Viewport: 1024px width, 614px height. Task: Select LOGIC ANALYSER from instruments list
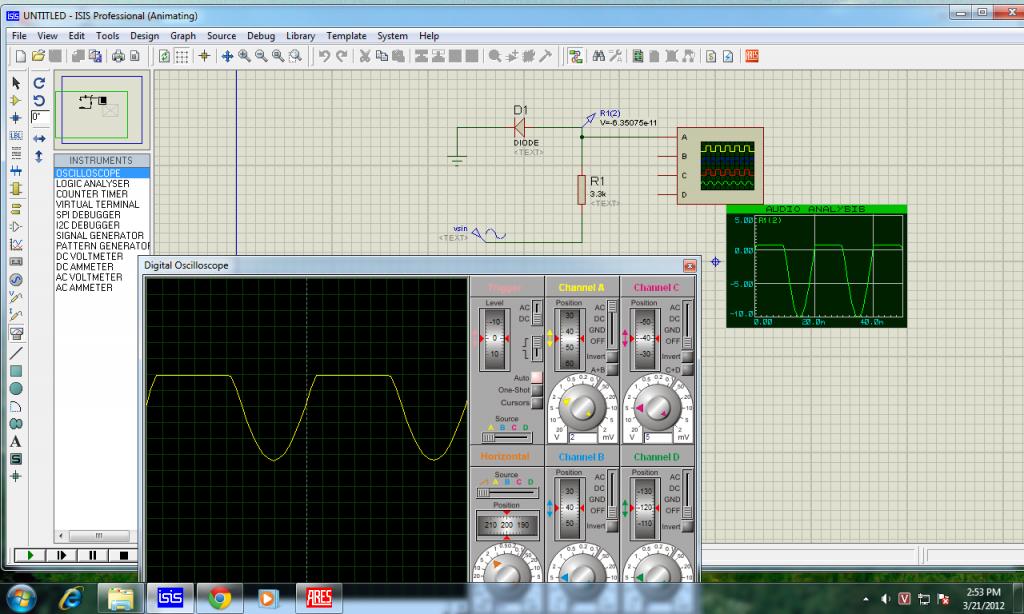tap(93, 184)
